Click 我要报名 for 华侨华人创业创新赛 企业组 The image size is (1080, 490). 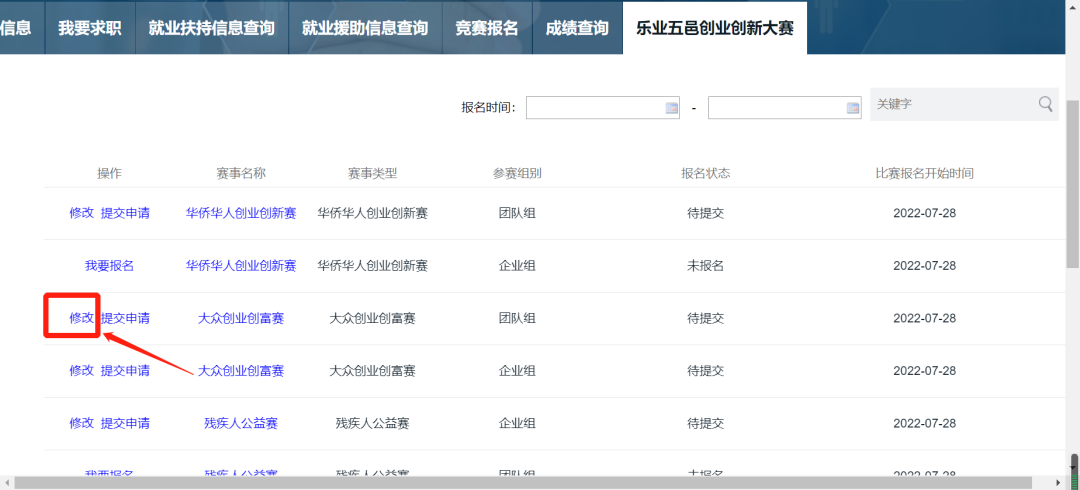click(109, 266)
